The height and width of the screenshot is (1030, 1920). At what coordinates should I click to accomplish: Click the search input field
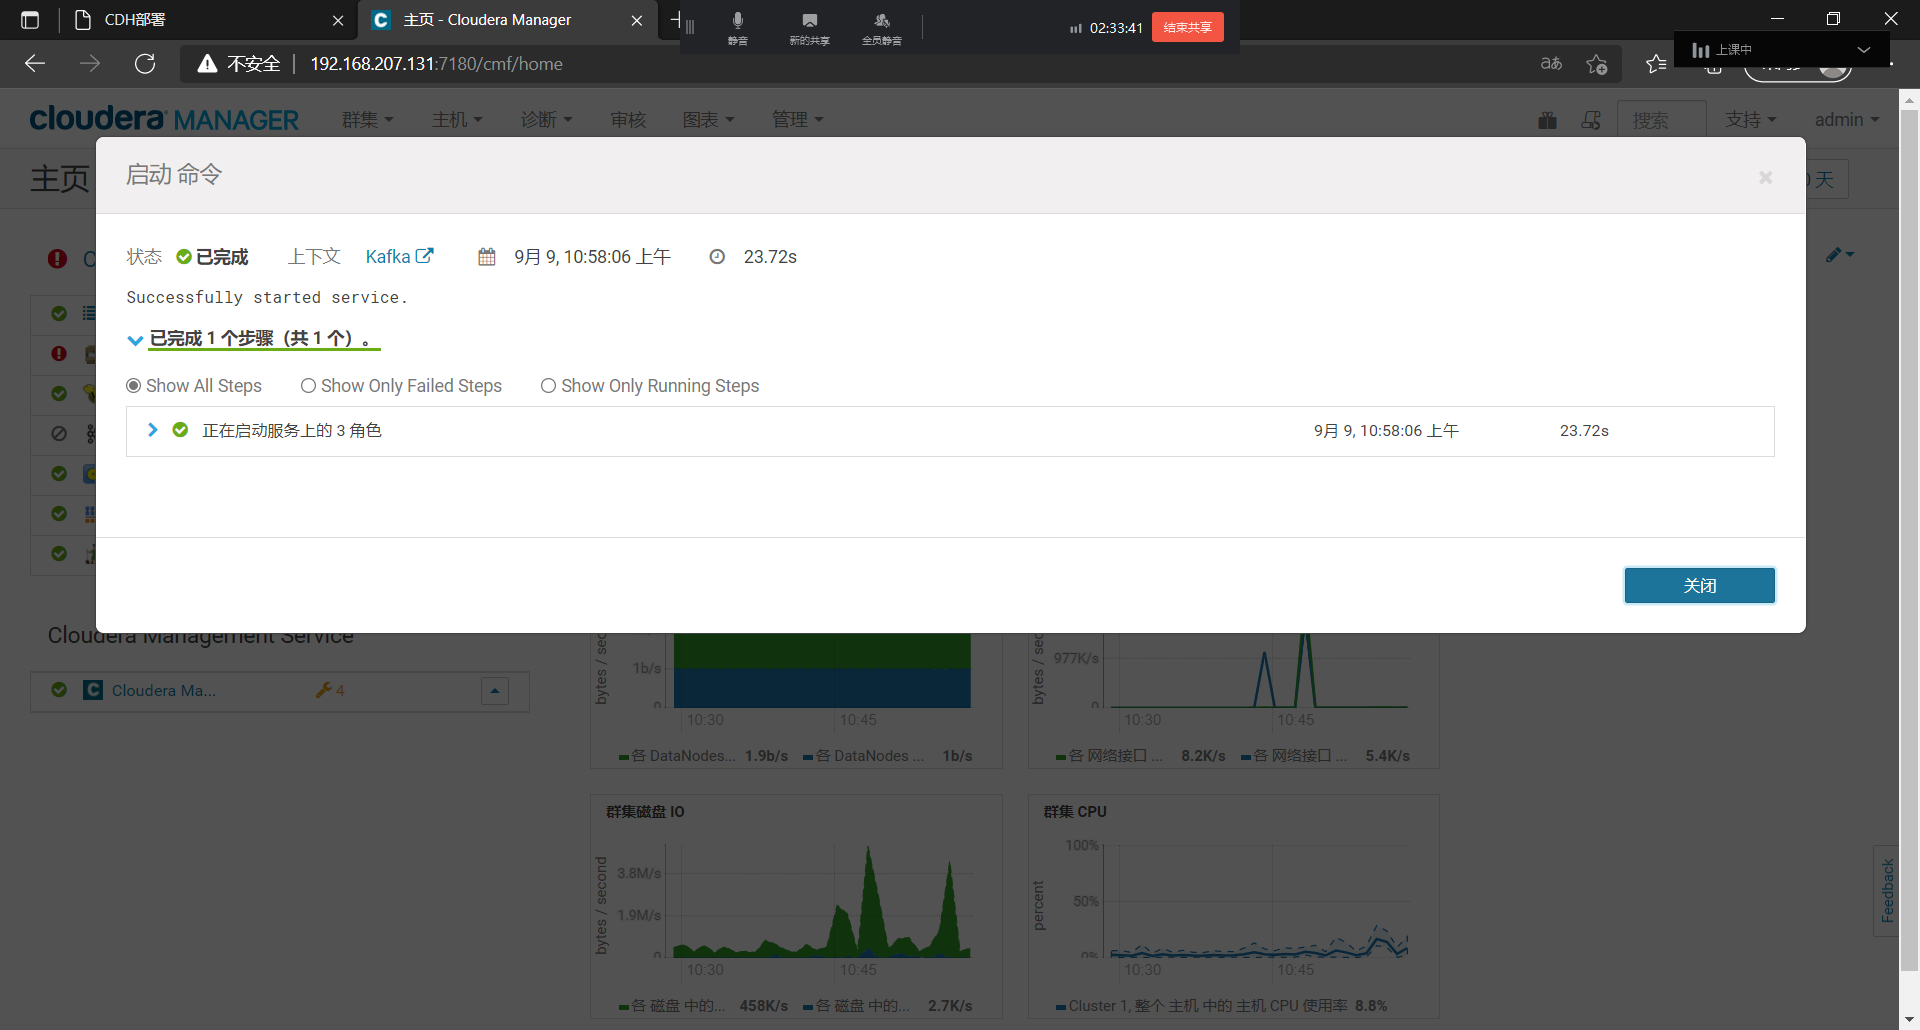click(x=1661, y=120)
